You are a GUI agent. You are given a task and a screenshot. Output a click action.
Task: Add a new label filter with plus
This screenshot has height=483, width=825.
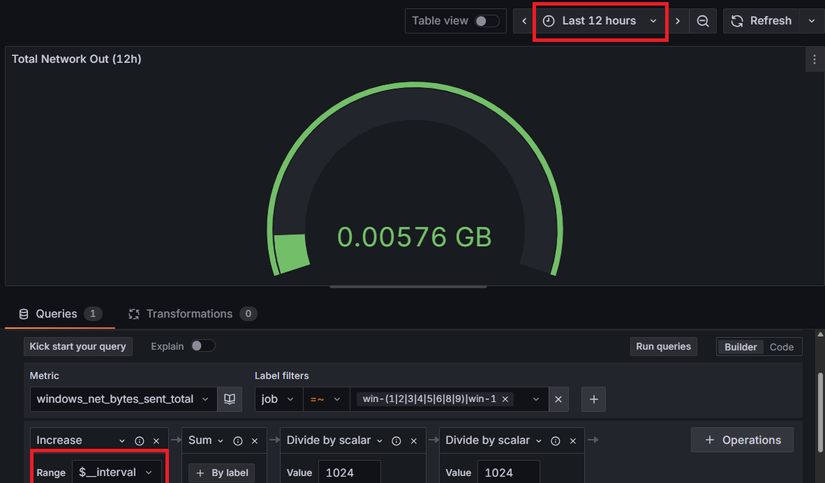tap(593, 399)
